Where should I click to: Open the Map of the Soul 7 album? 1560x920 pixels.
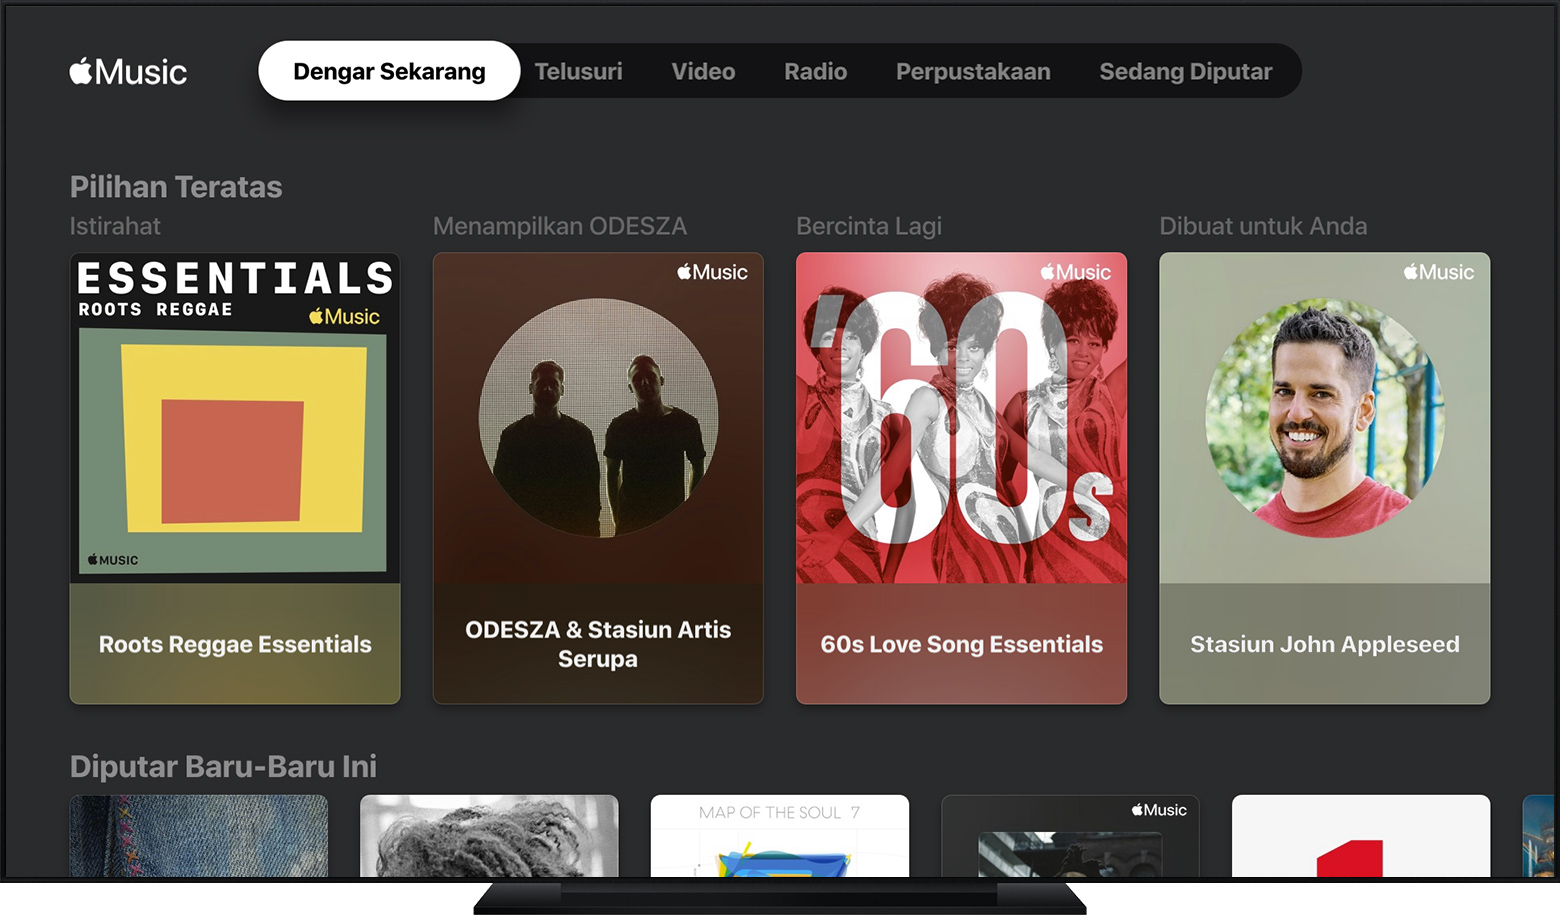point(779,836)
